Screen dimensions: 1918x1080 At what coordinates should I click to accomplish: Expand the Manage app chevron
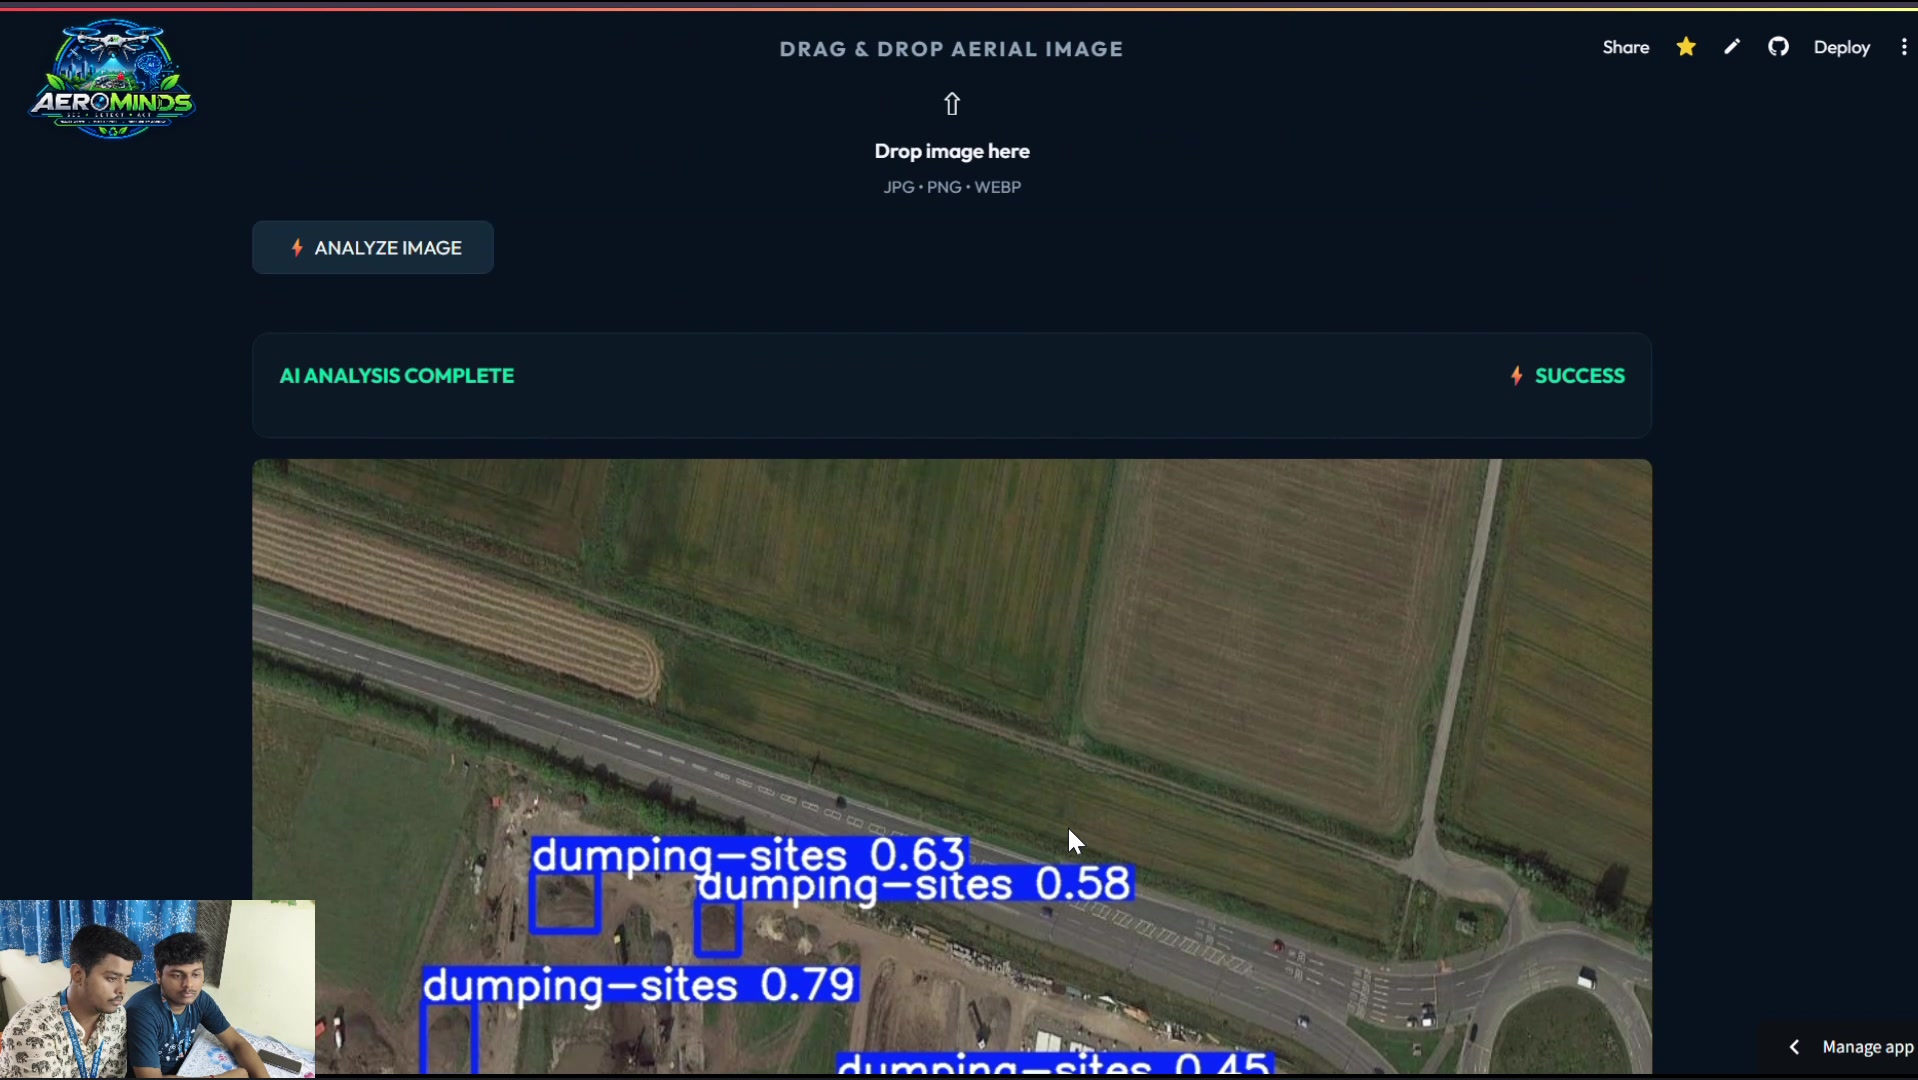click(x=1795, y=1047)
